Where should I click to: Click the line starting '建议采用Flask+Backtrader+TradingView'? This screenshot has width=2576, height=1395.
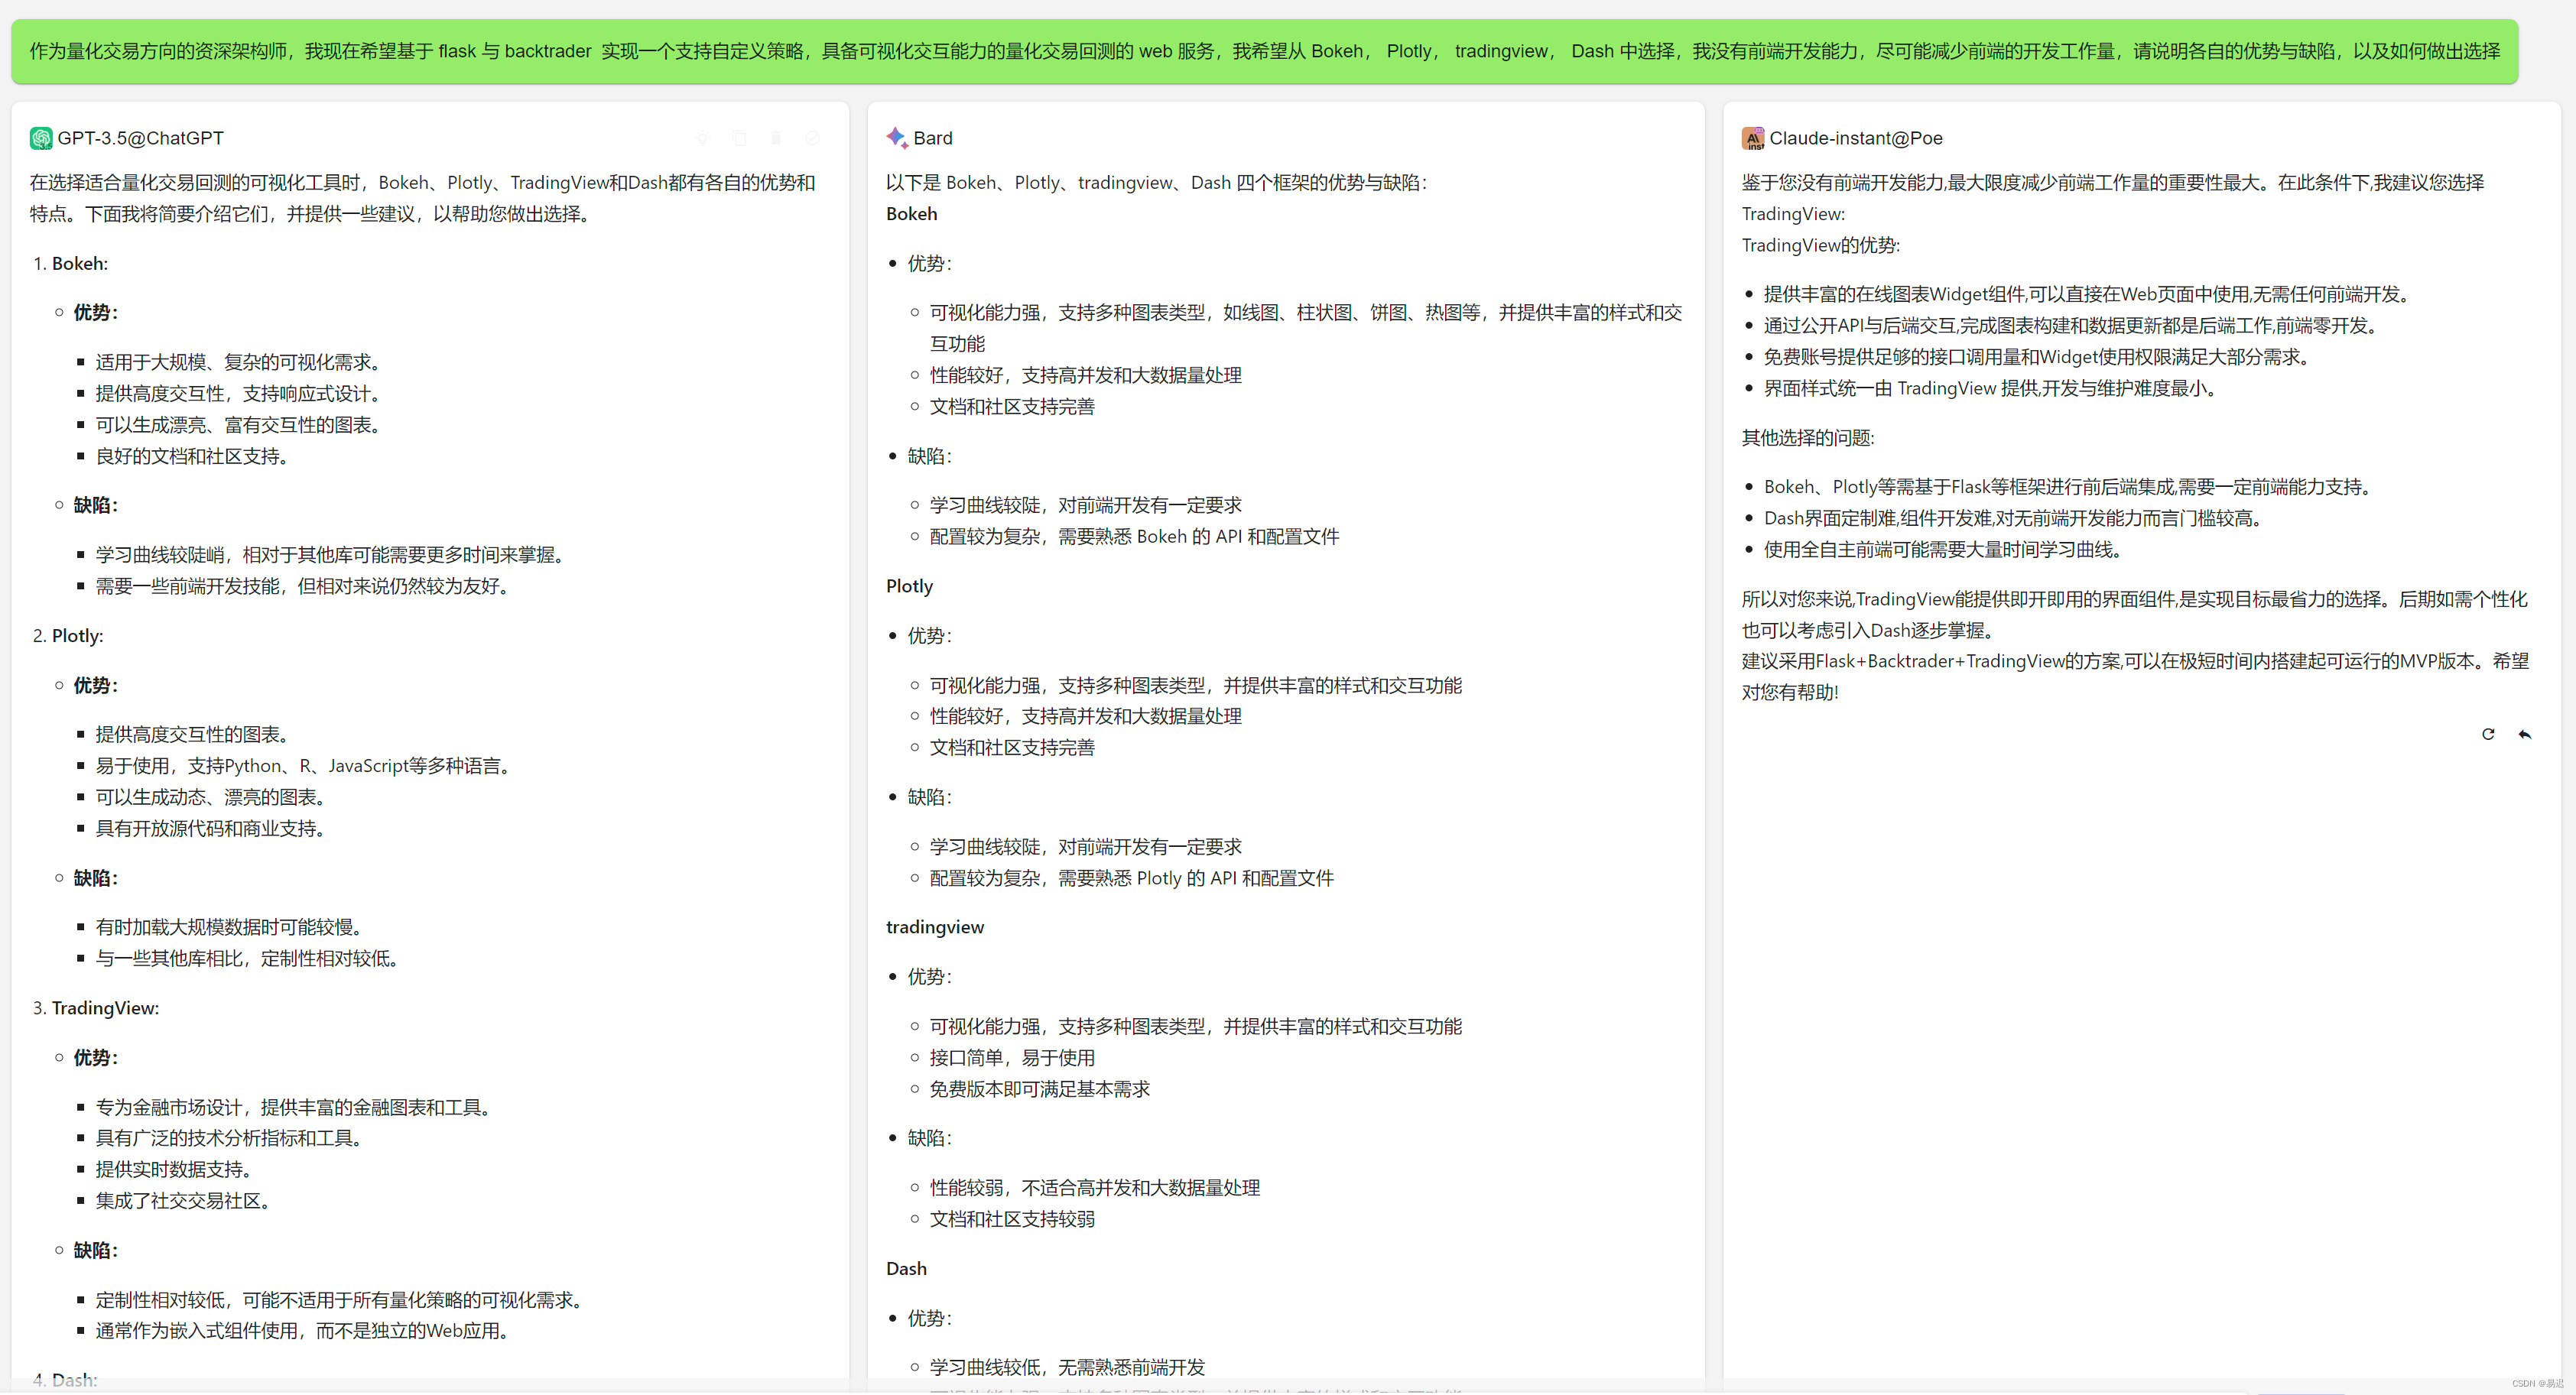2136,661
